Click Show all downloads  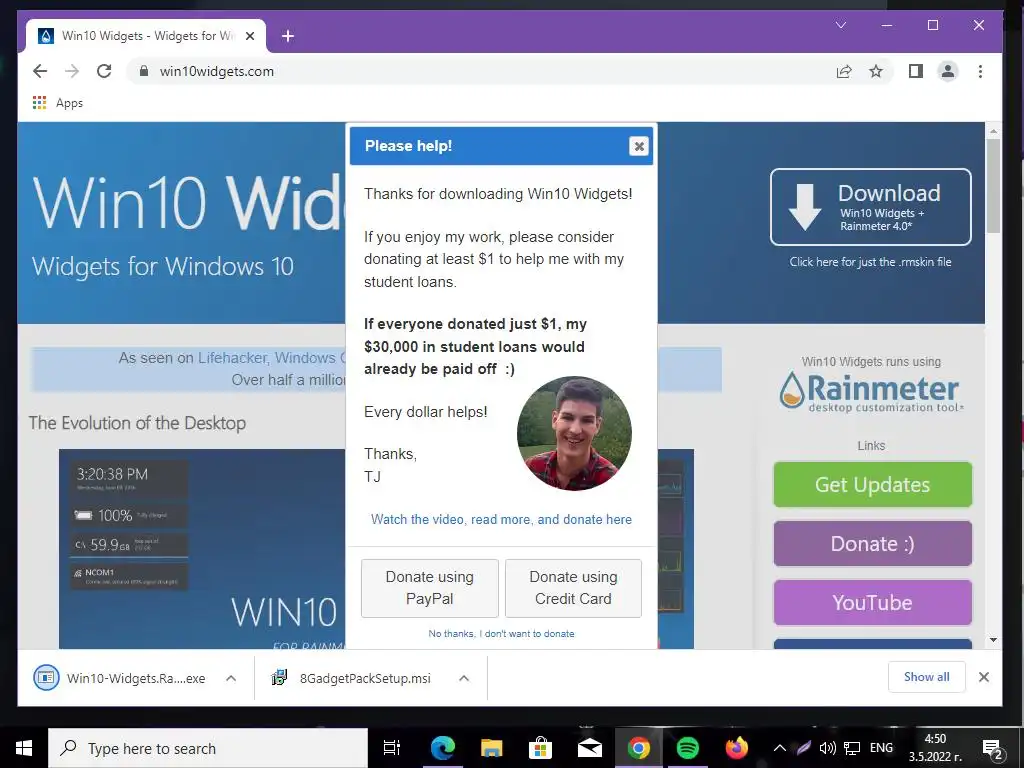coord(927,677)
